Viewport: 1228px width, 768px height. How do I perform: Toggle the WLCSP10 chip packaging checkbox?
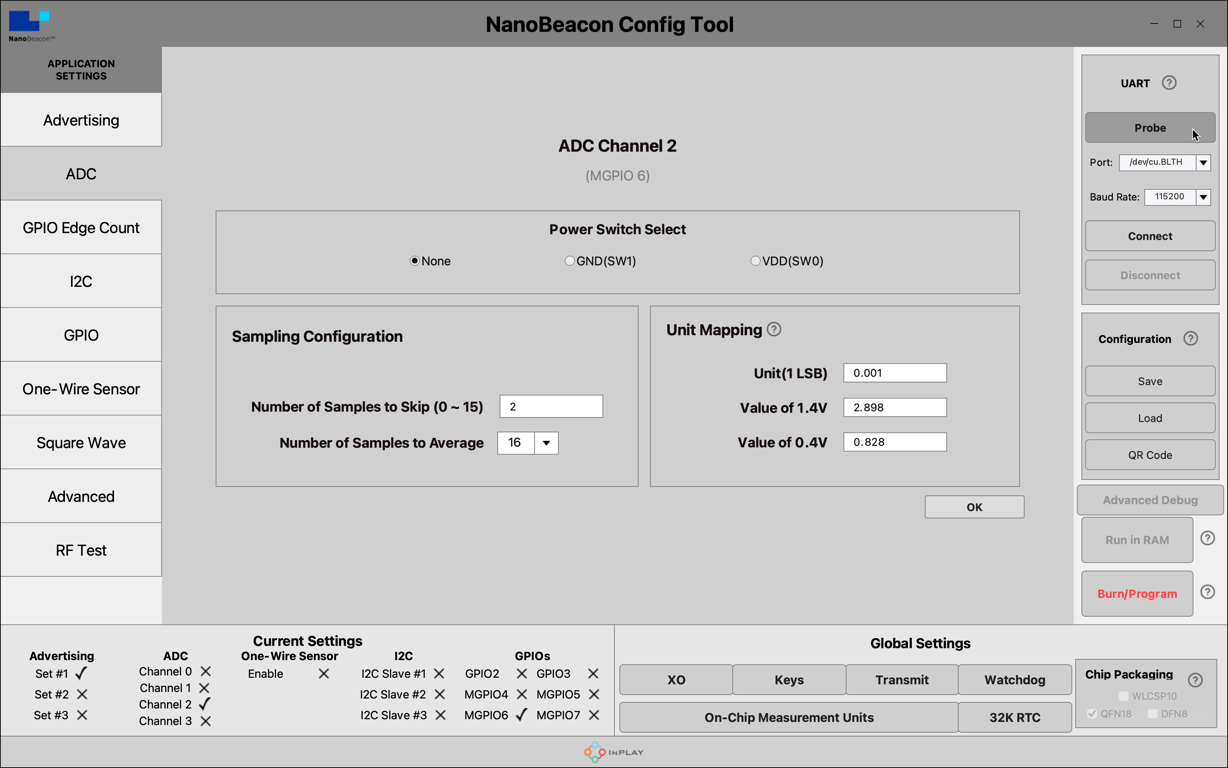tap(1124, 696)
